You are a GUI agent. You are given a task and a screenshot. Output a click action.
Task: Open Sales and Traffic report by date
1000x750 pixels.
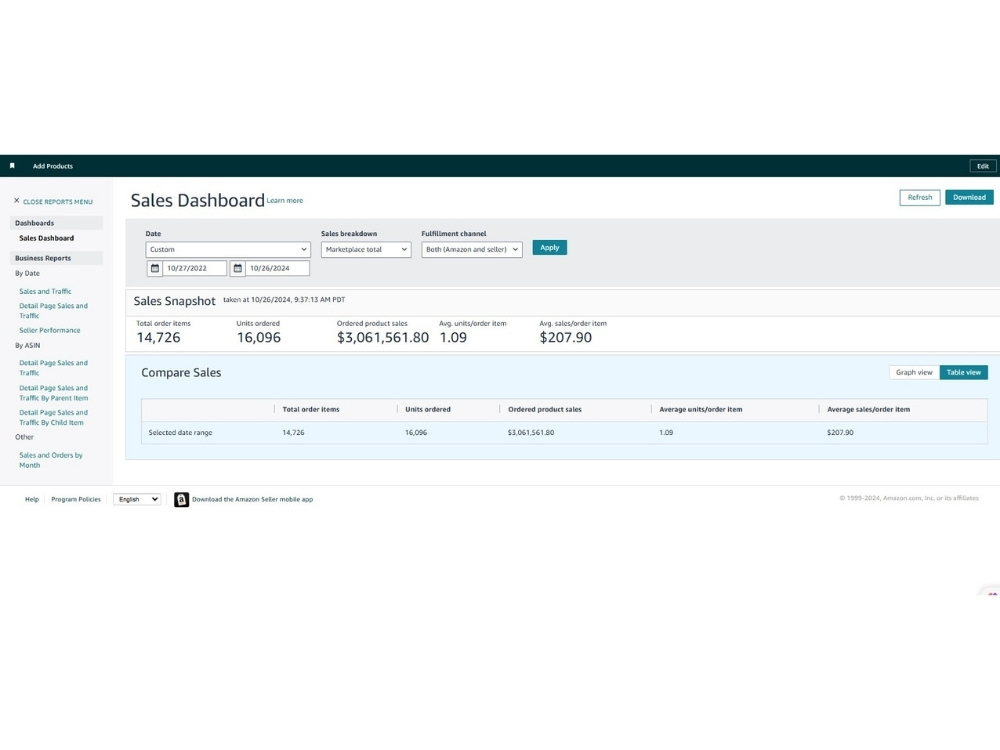coord(45,291)
